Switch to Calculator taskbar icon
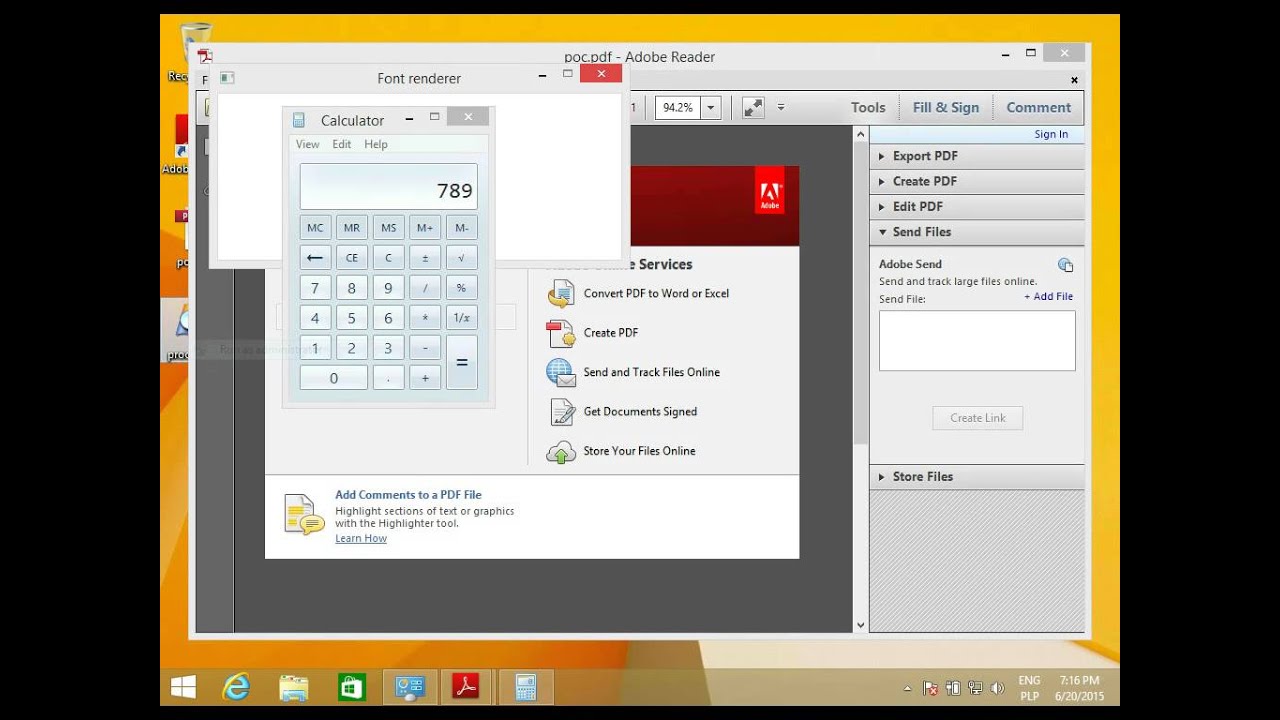This screenshot has height=720, width=1280. (526, 687)
